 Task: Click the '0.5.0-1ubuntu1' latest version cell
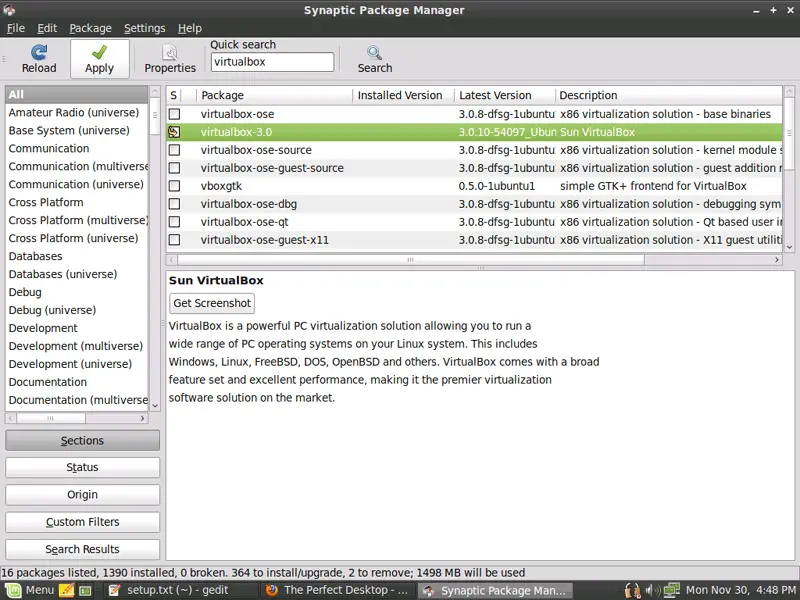[x=496, y=186]
